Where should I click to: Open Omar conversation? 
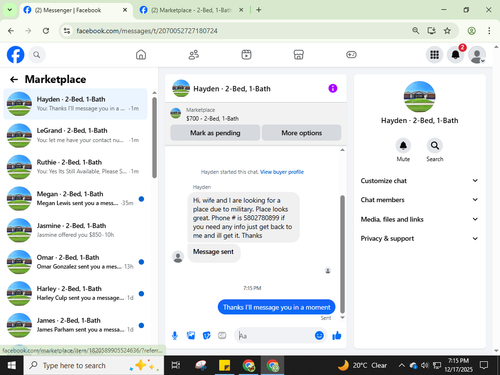(75, 262)
